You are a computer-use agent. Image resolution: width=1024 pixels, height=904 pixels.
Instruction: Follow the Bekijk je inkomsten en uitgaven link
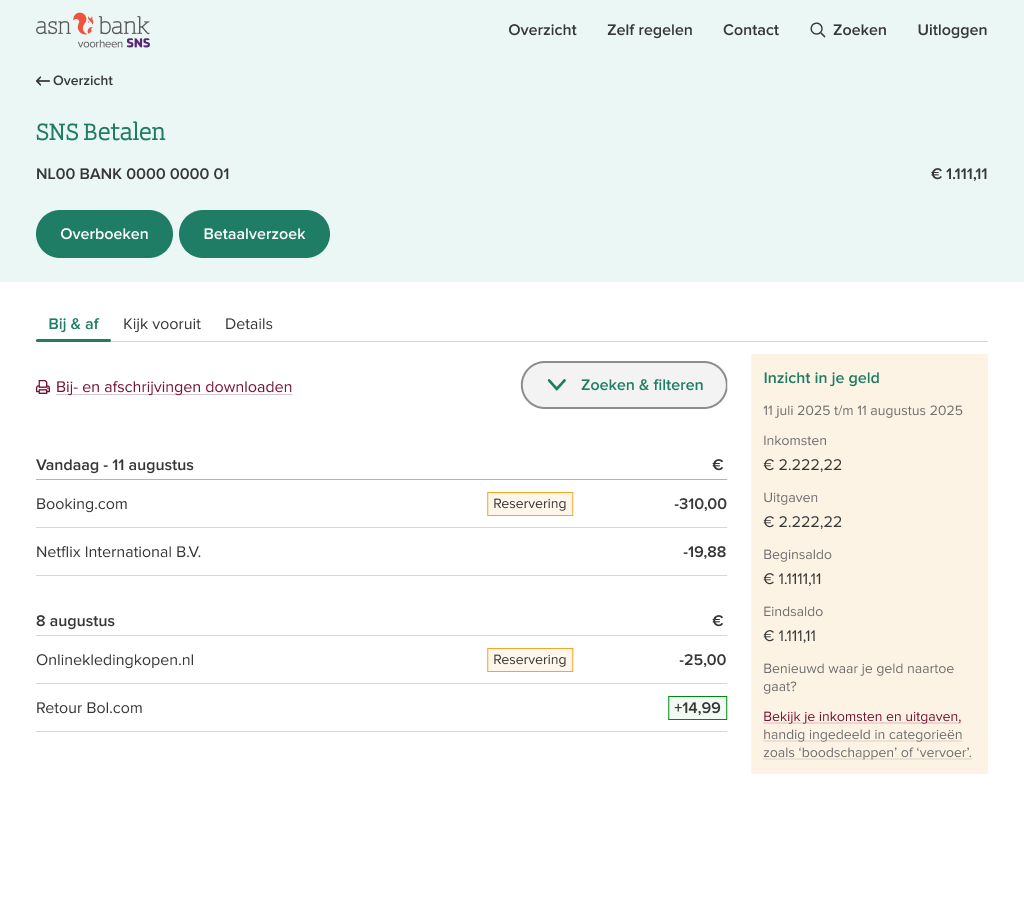[x=861, y=716]
